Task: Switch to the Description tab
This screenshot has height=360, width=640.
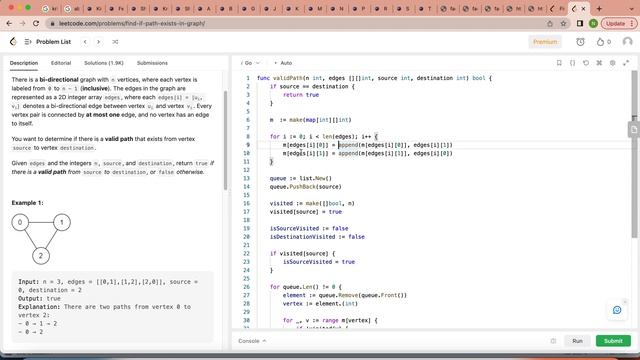Action: 24,63
